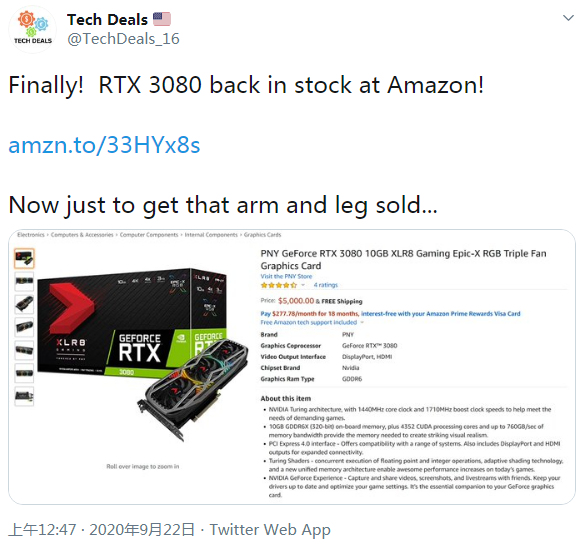This screenshot has width=584, height=548.
Task: Select the third product thumbnail
Action: tap(24, 304)
